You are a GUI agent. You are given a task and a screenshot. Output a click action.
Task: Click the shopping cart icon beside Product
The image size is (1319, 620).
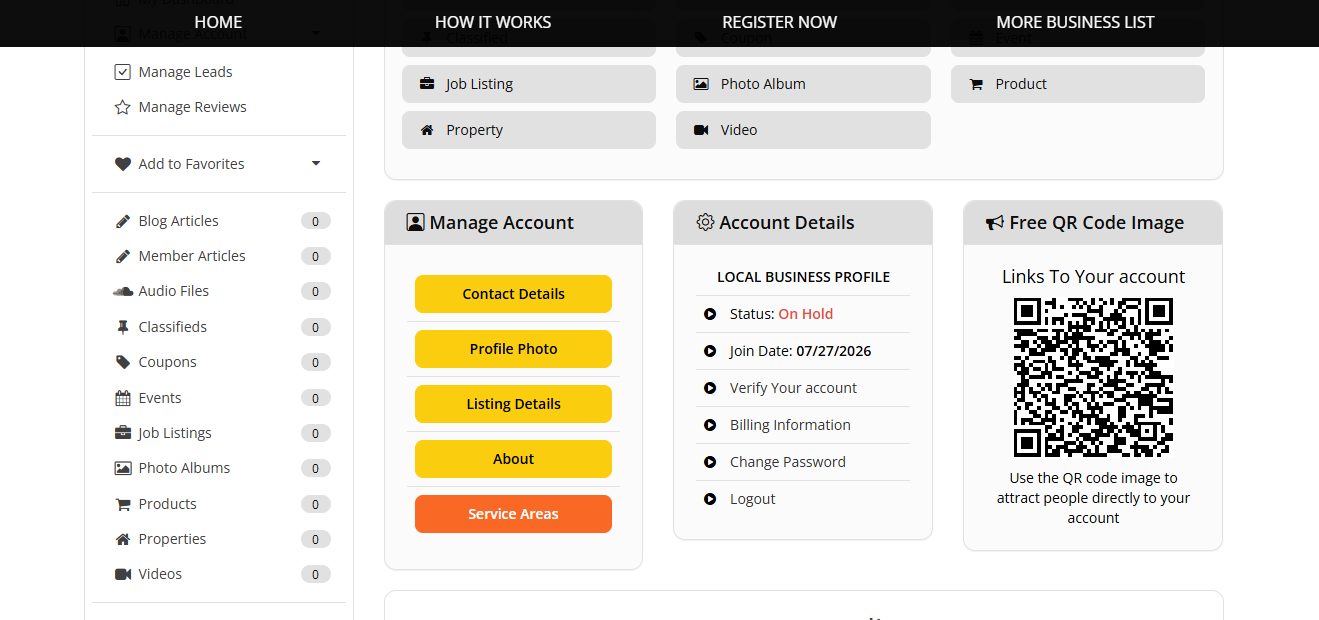976,84
